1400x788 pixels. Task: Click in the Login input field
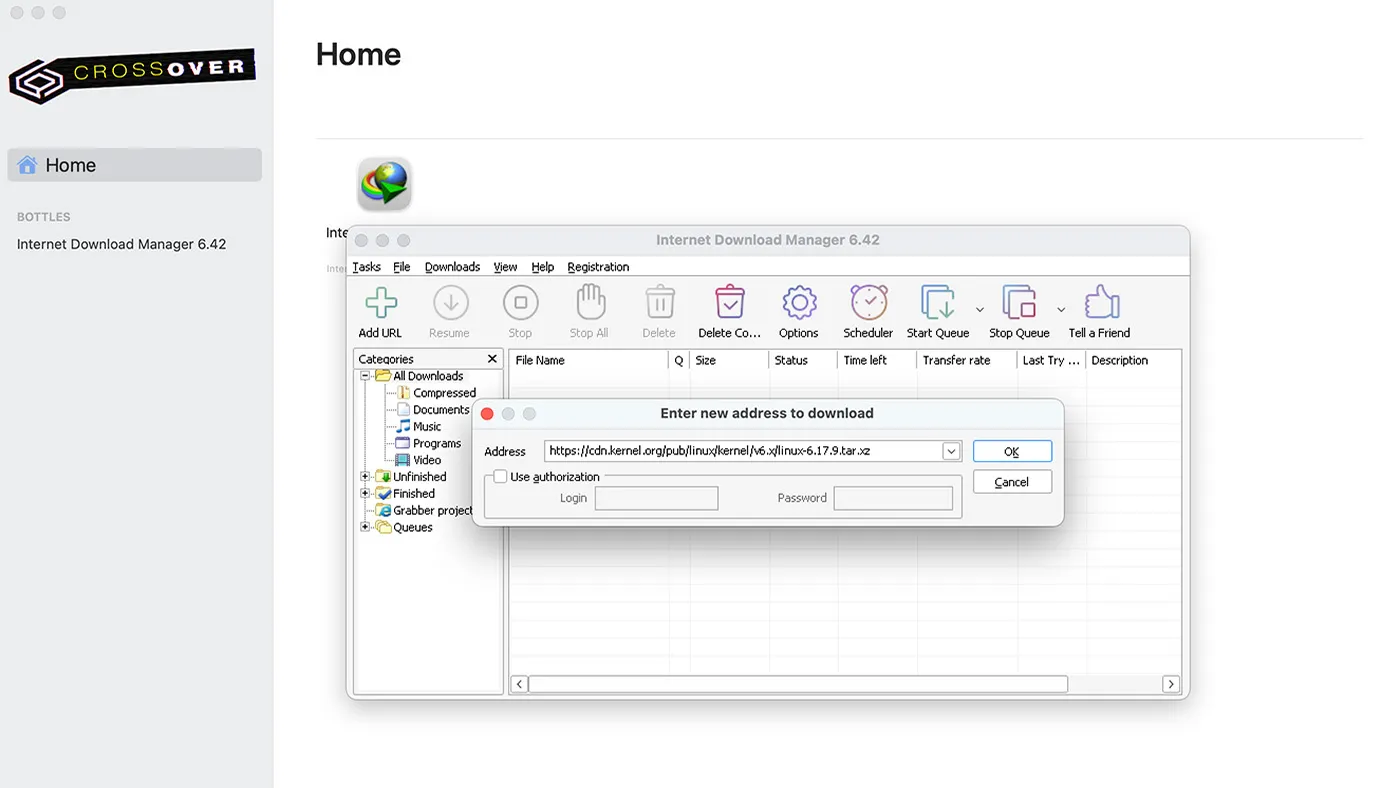pyautogui.click(x=655, y=497)
